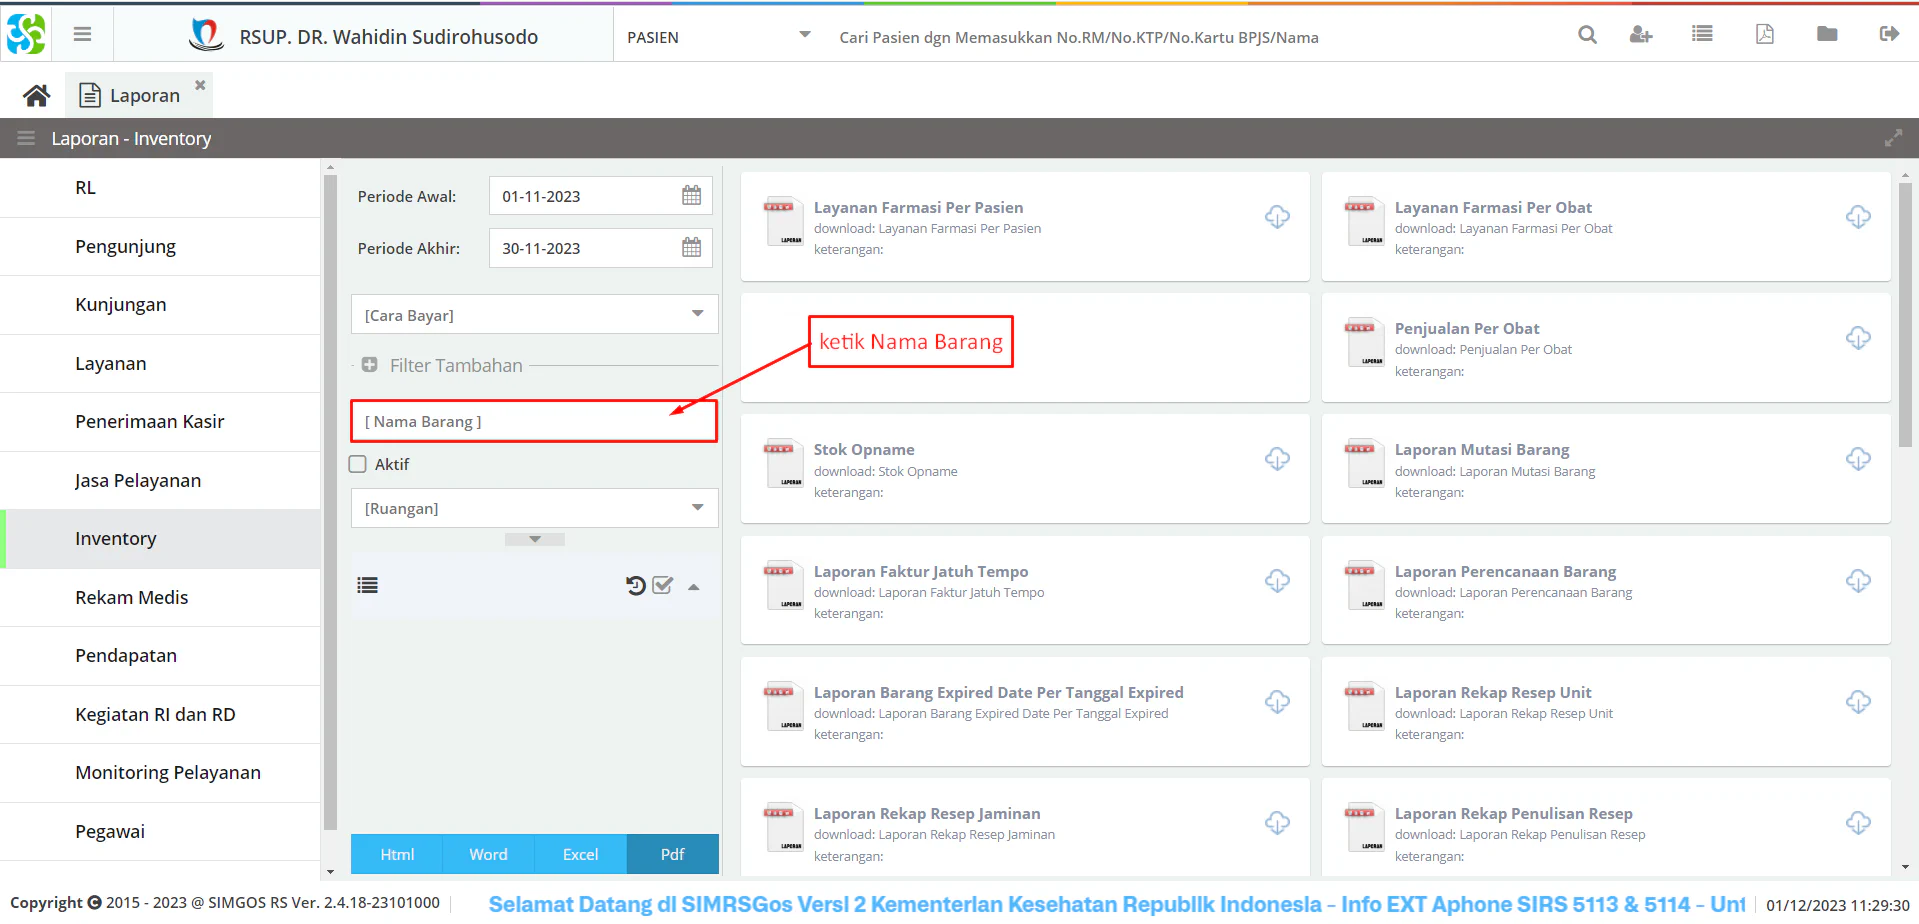Choose Excel output format

click(580, 854)
